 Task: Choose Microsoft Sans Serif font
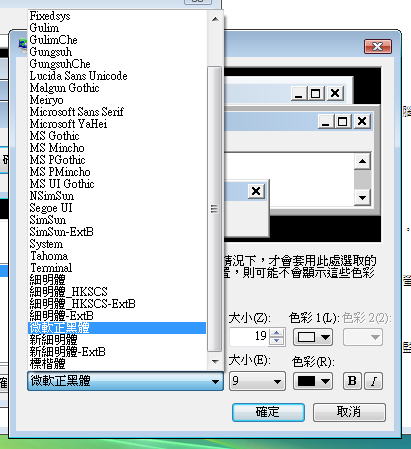tap(117, 112)
